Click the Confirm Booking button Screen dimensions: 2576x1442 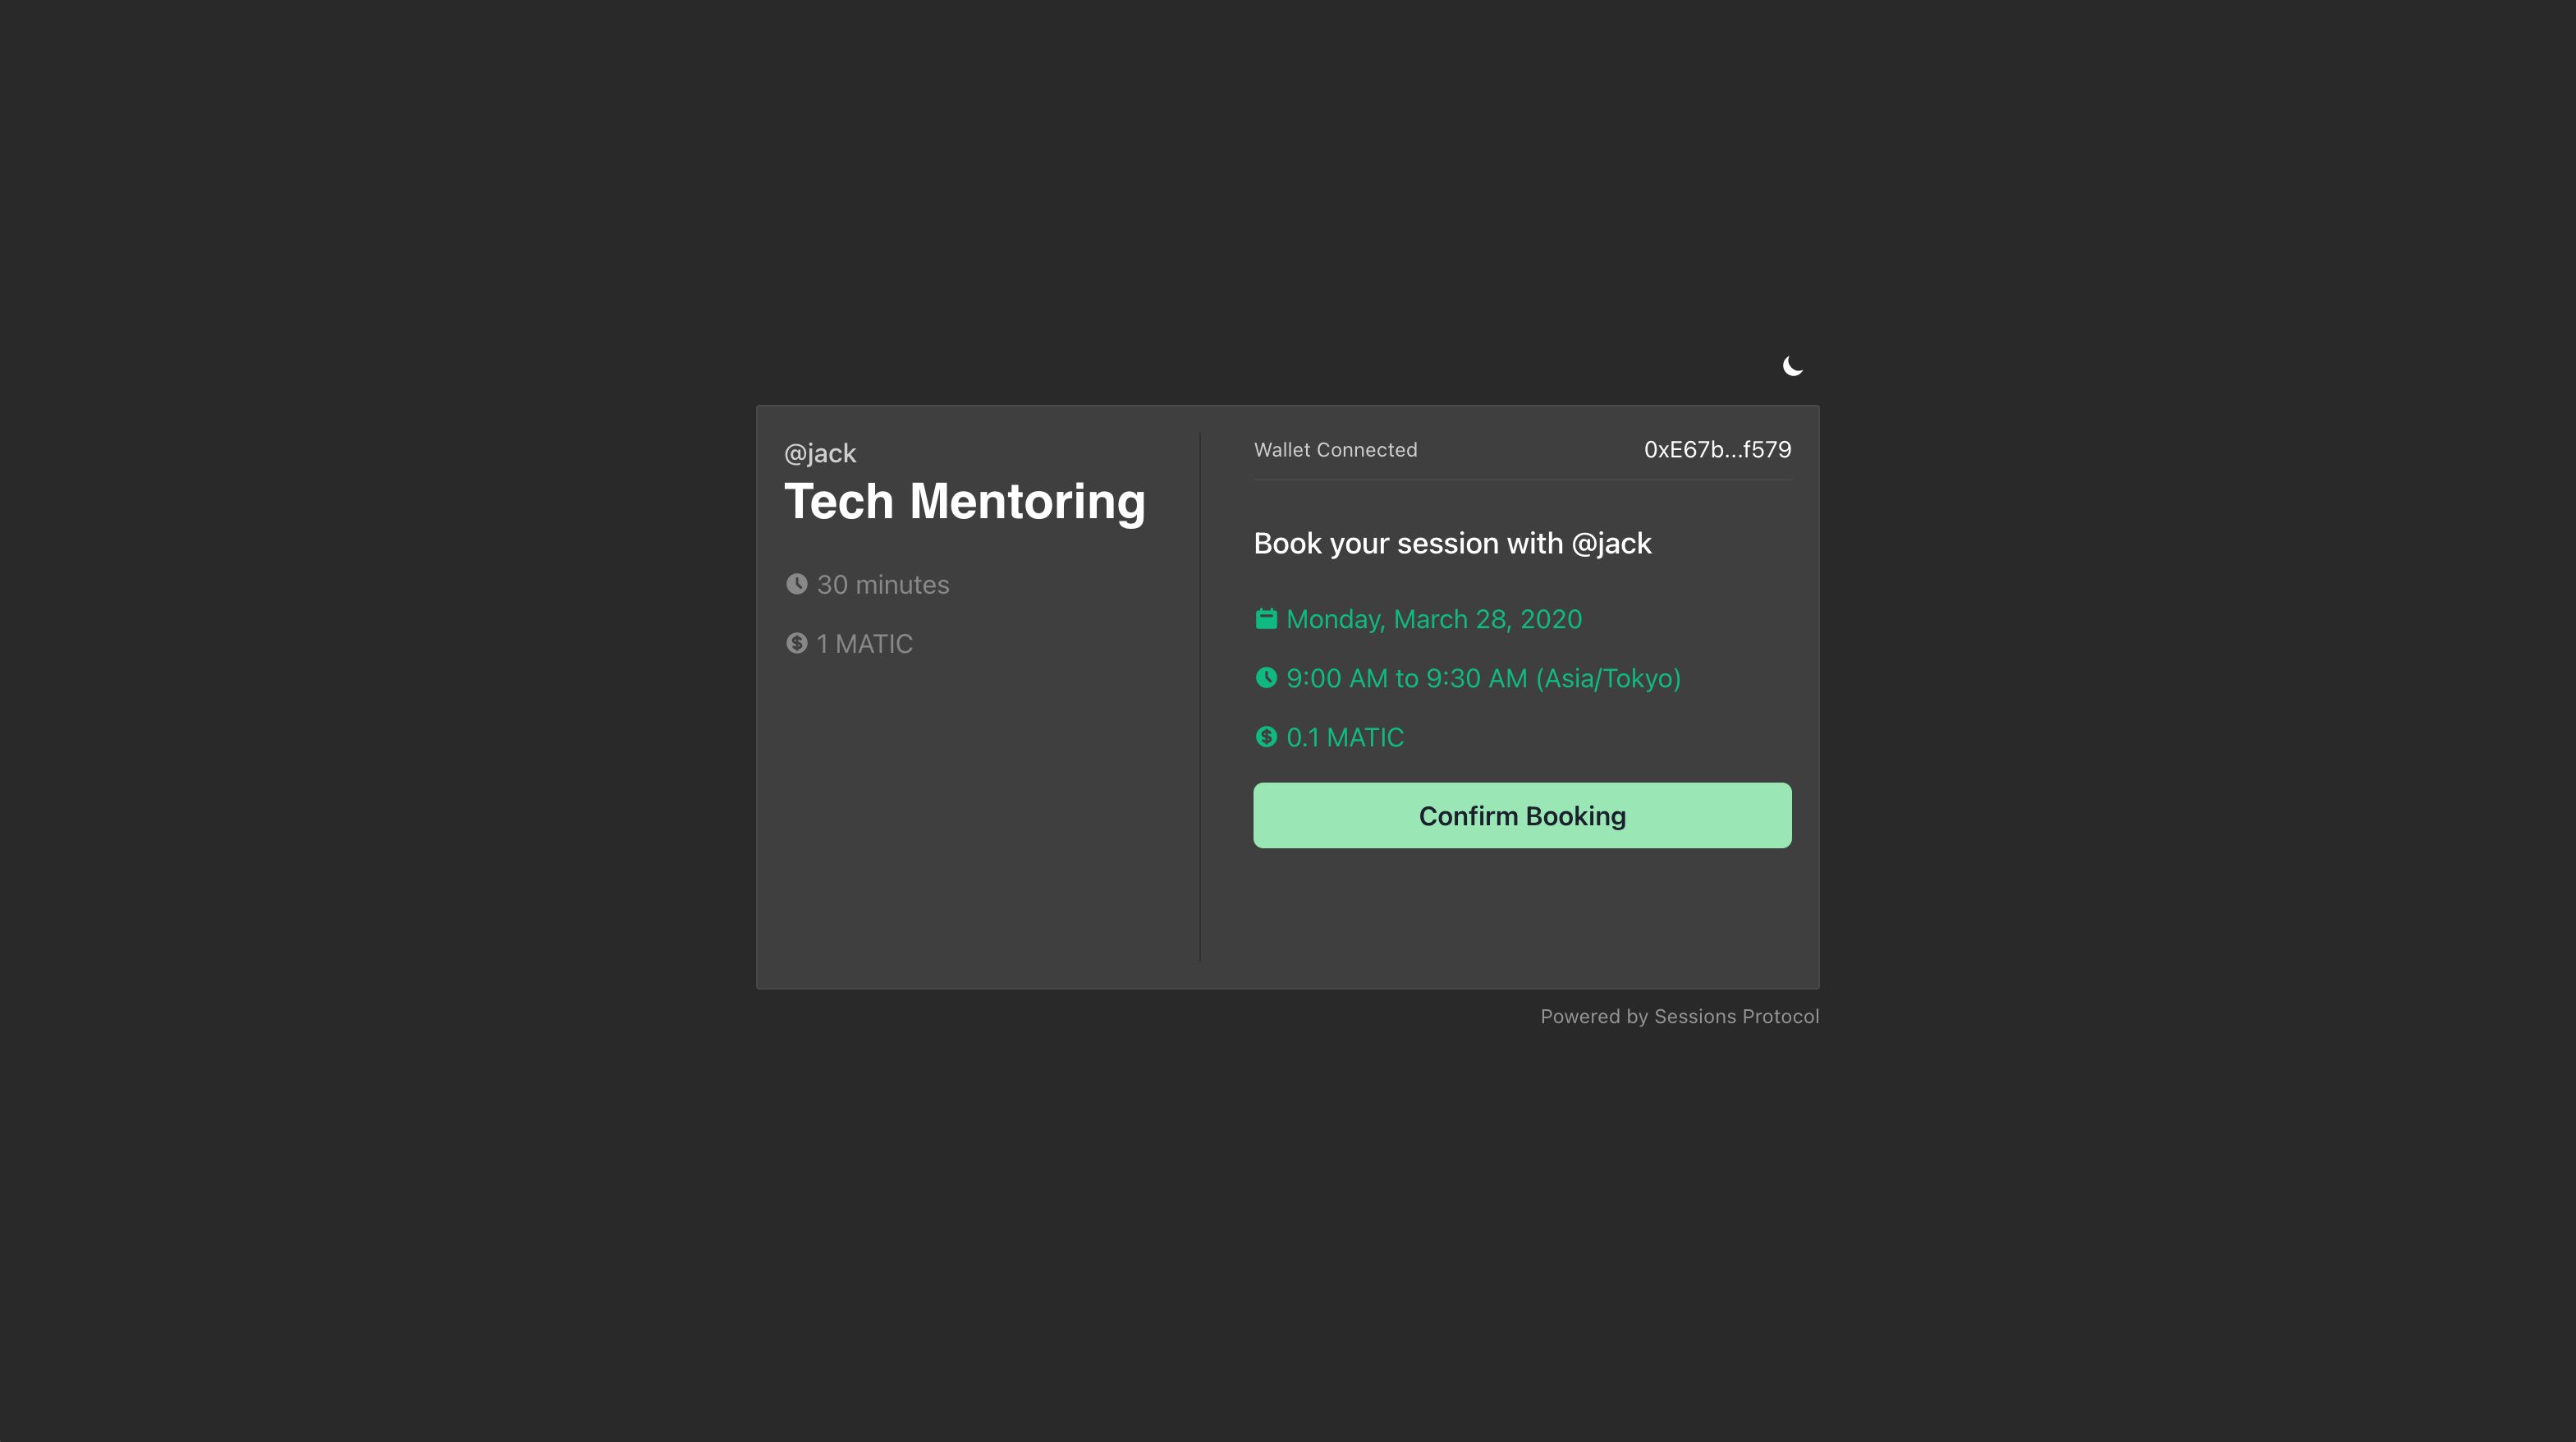pos(1522,816)
